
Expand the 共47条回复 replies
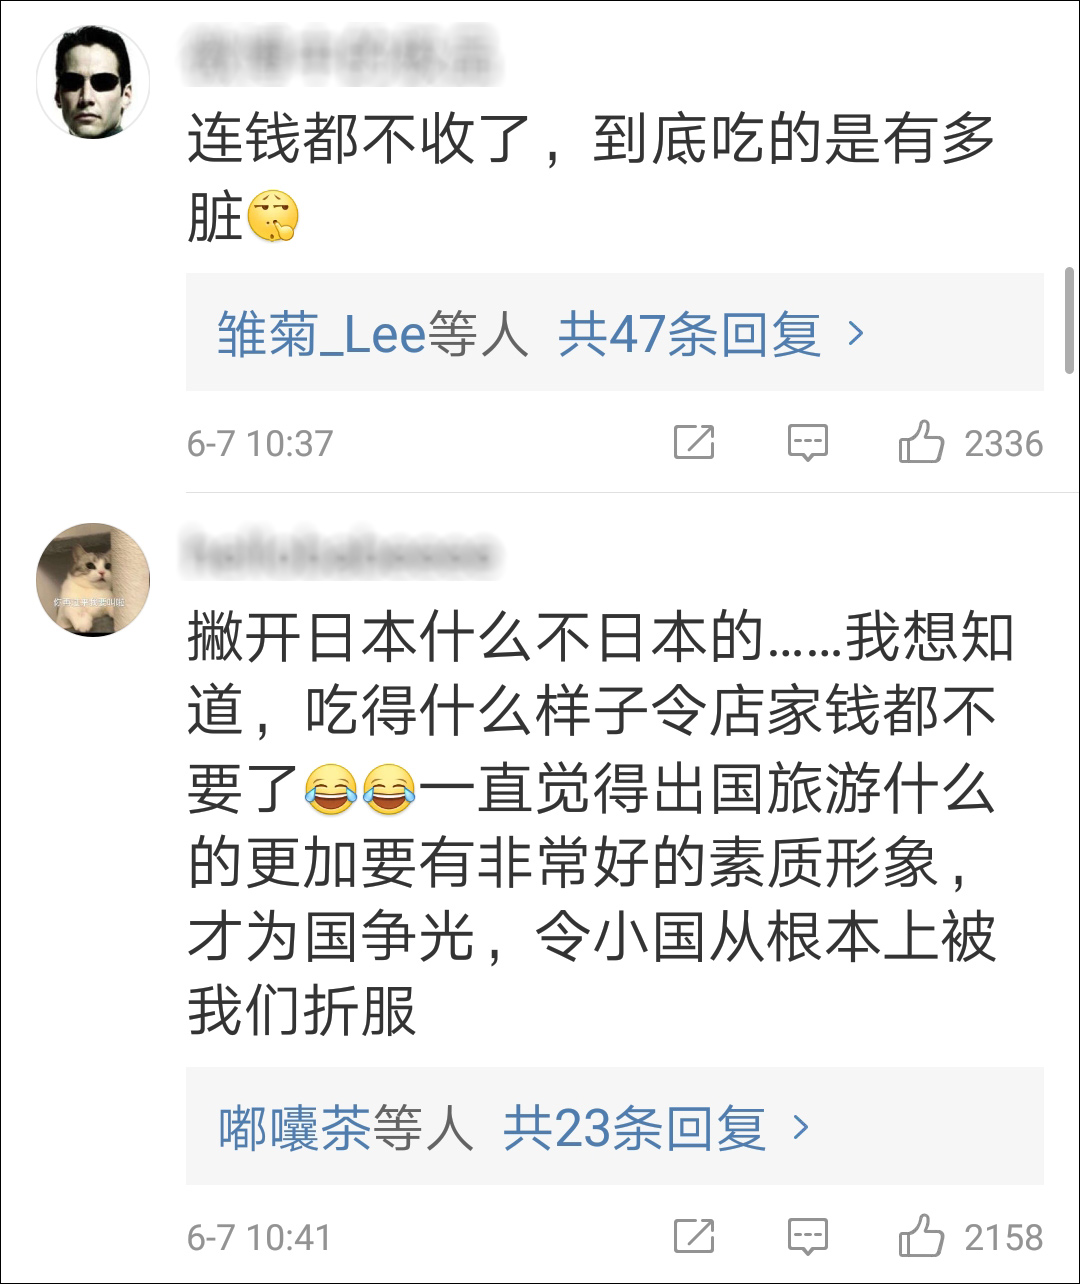[689, 334]
